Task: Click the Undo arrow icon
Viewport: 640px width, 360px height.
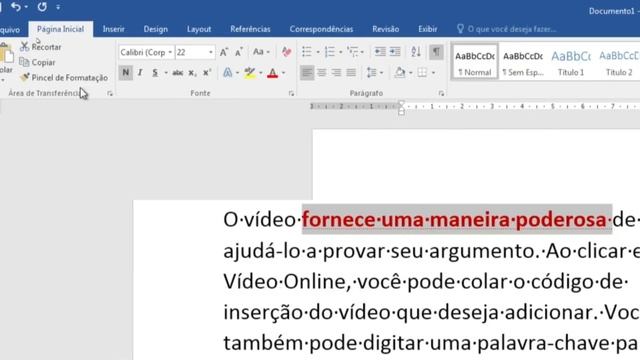Action: click(x=16, y=7)
